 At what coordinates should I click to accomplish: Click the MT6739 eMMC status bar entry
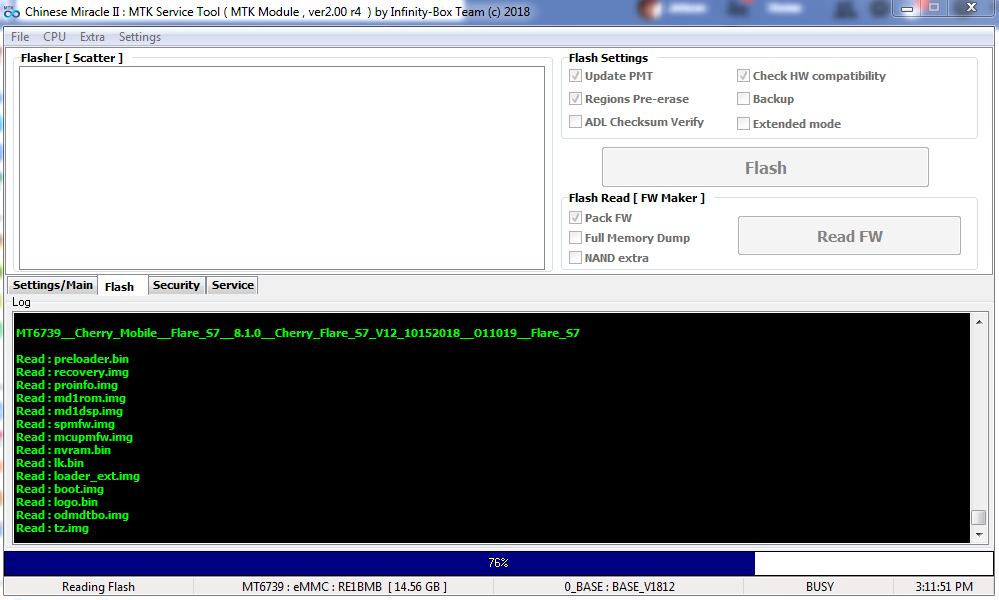pyautogui.click(x=344, y=587)
